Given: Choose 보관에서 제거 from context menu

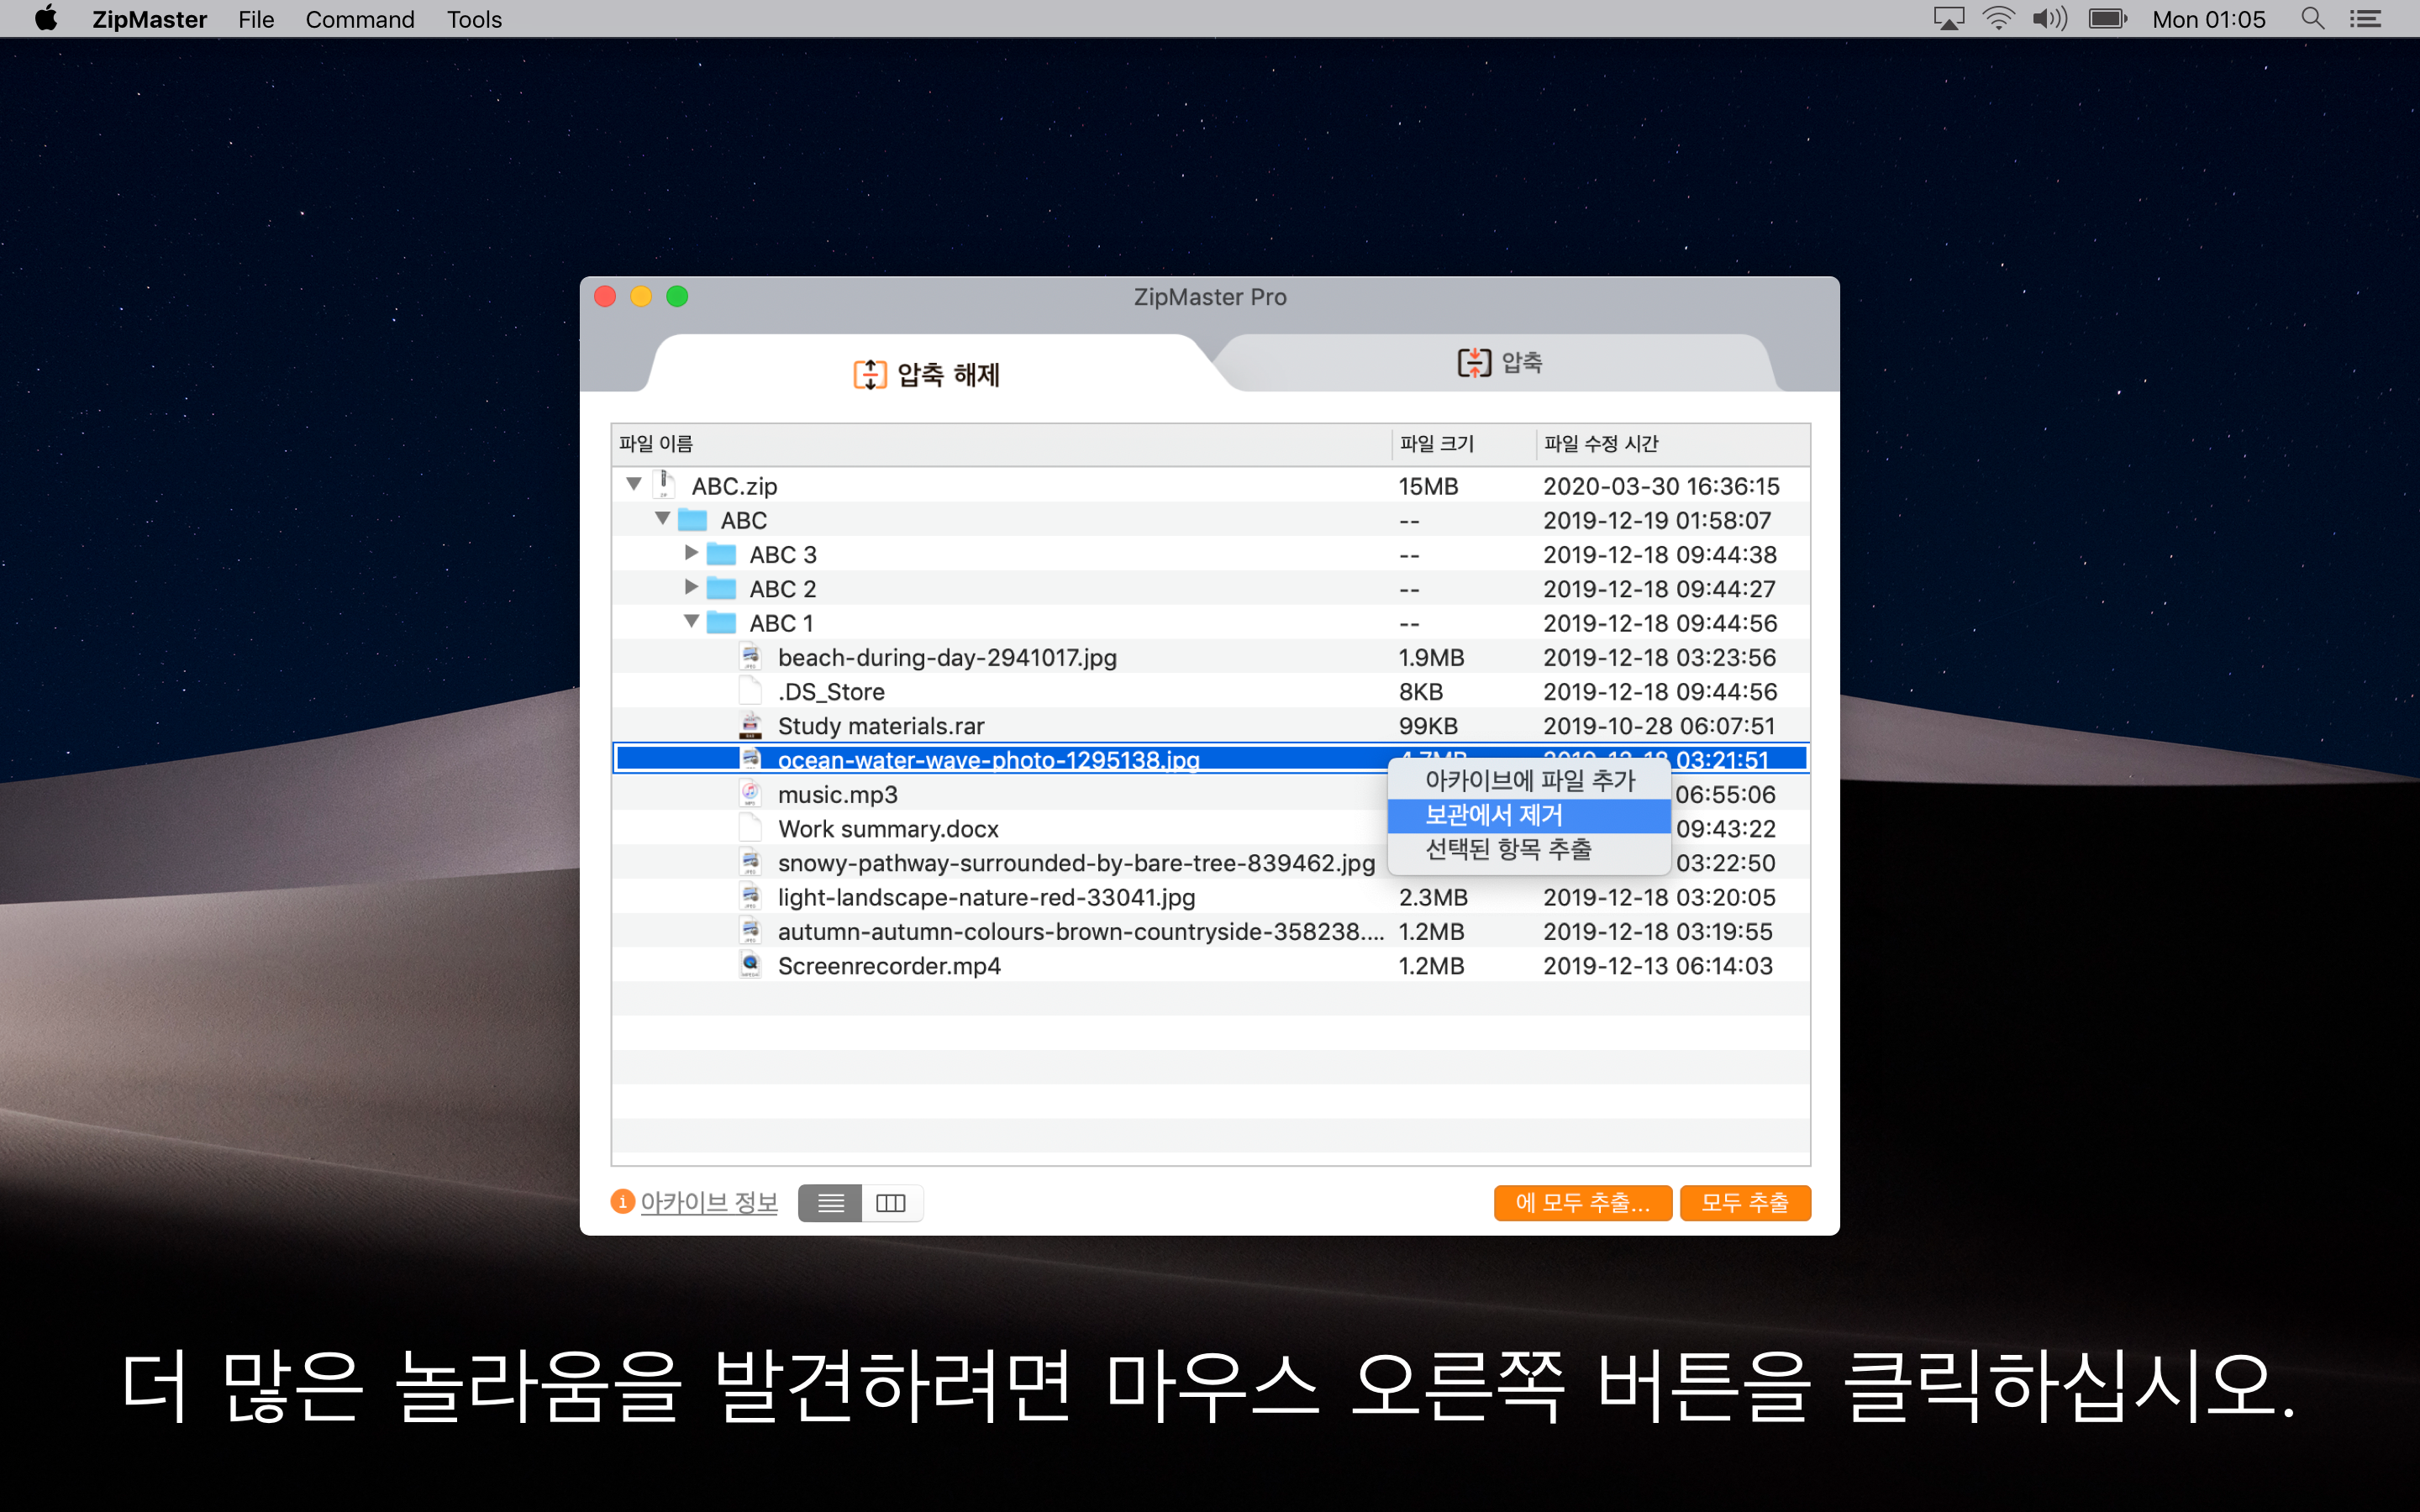Looking at the screenshot, I should (x=1529, y=815).
